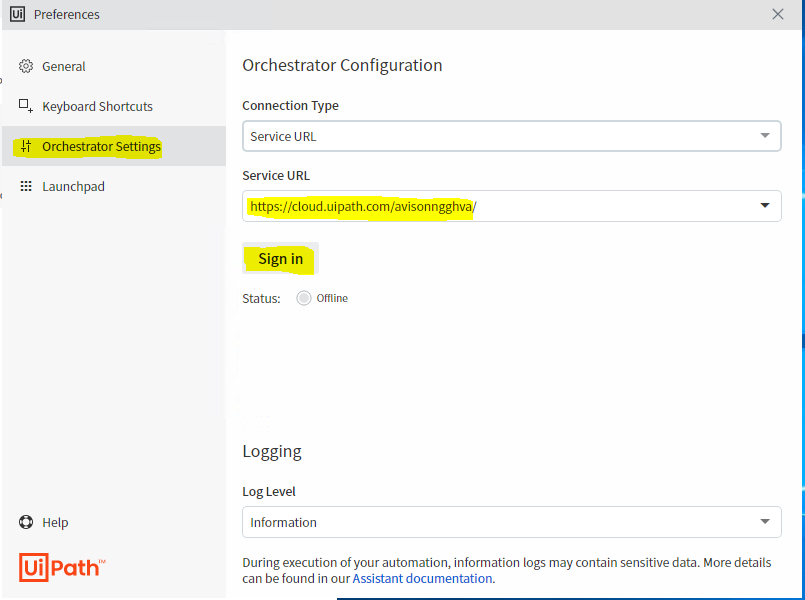This screenshot has width=805, height=600.
Task: Click the Orchestrator Settings sliders icon
Action: click(x=26, y=146)
